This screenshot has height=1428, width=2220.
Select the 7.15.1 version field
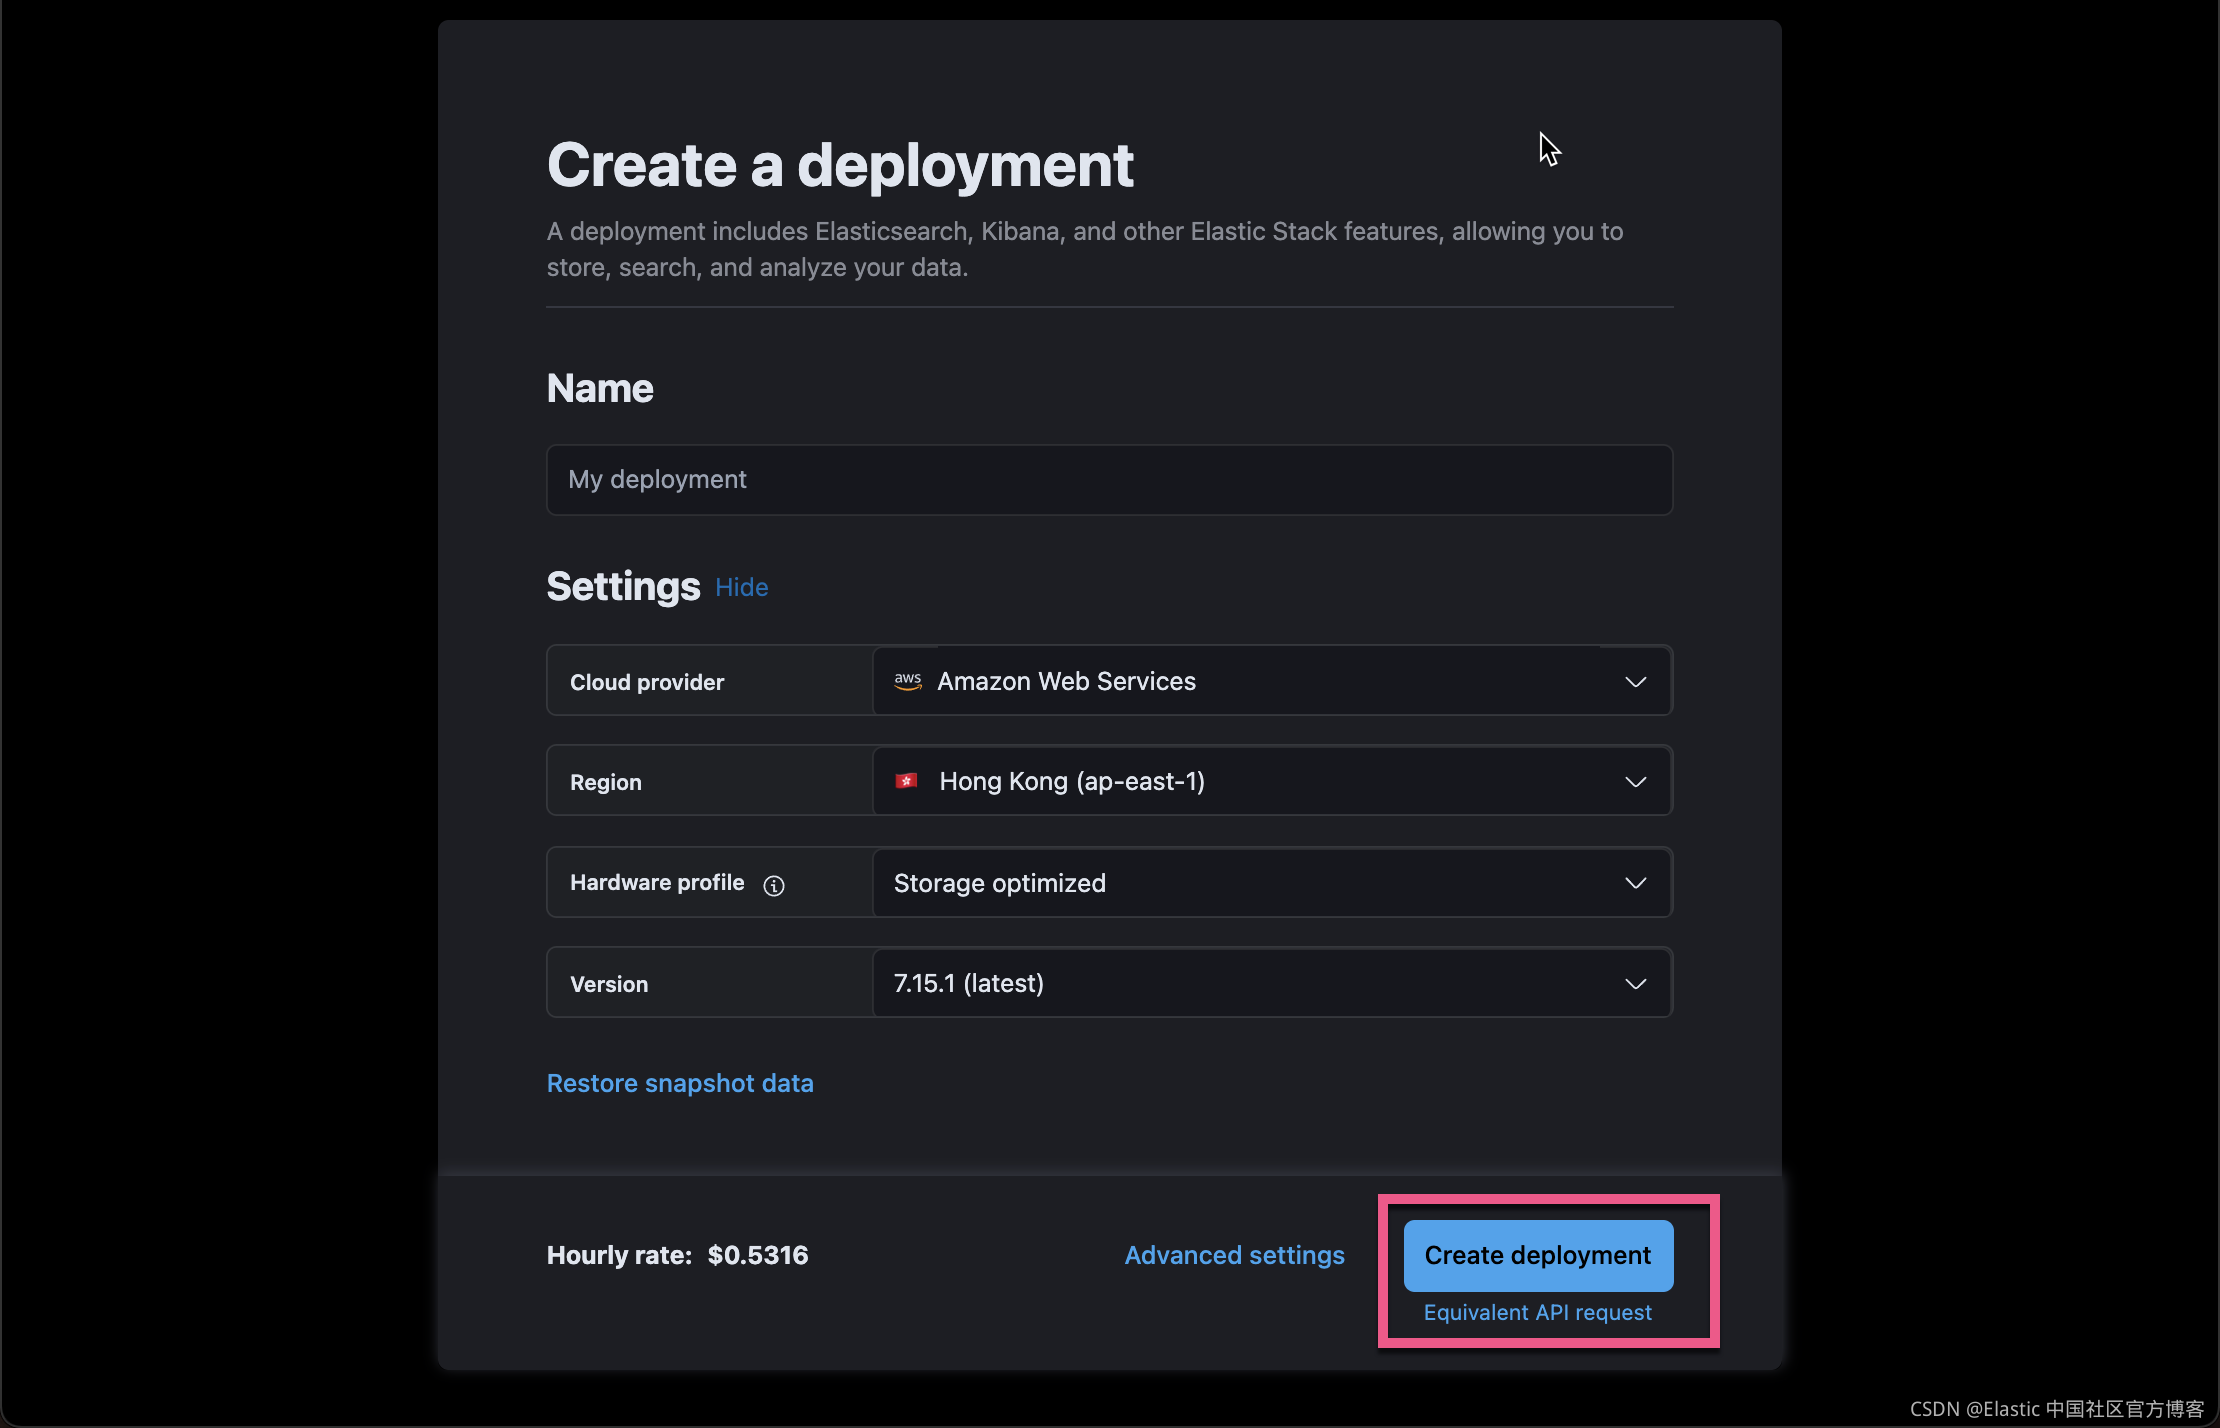click(x=967, y=983)
